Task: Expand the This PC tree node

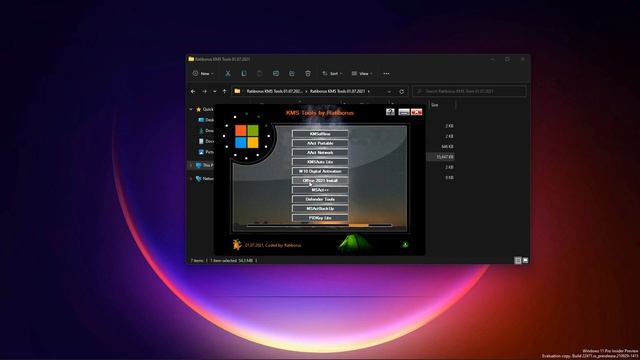Action: [x=191, y=165]
